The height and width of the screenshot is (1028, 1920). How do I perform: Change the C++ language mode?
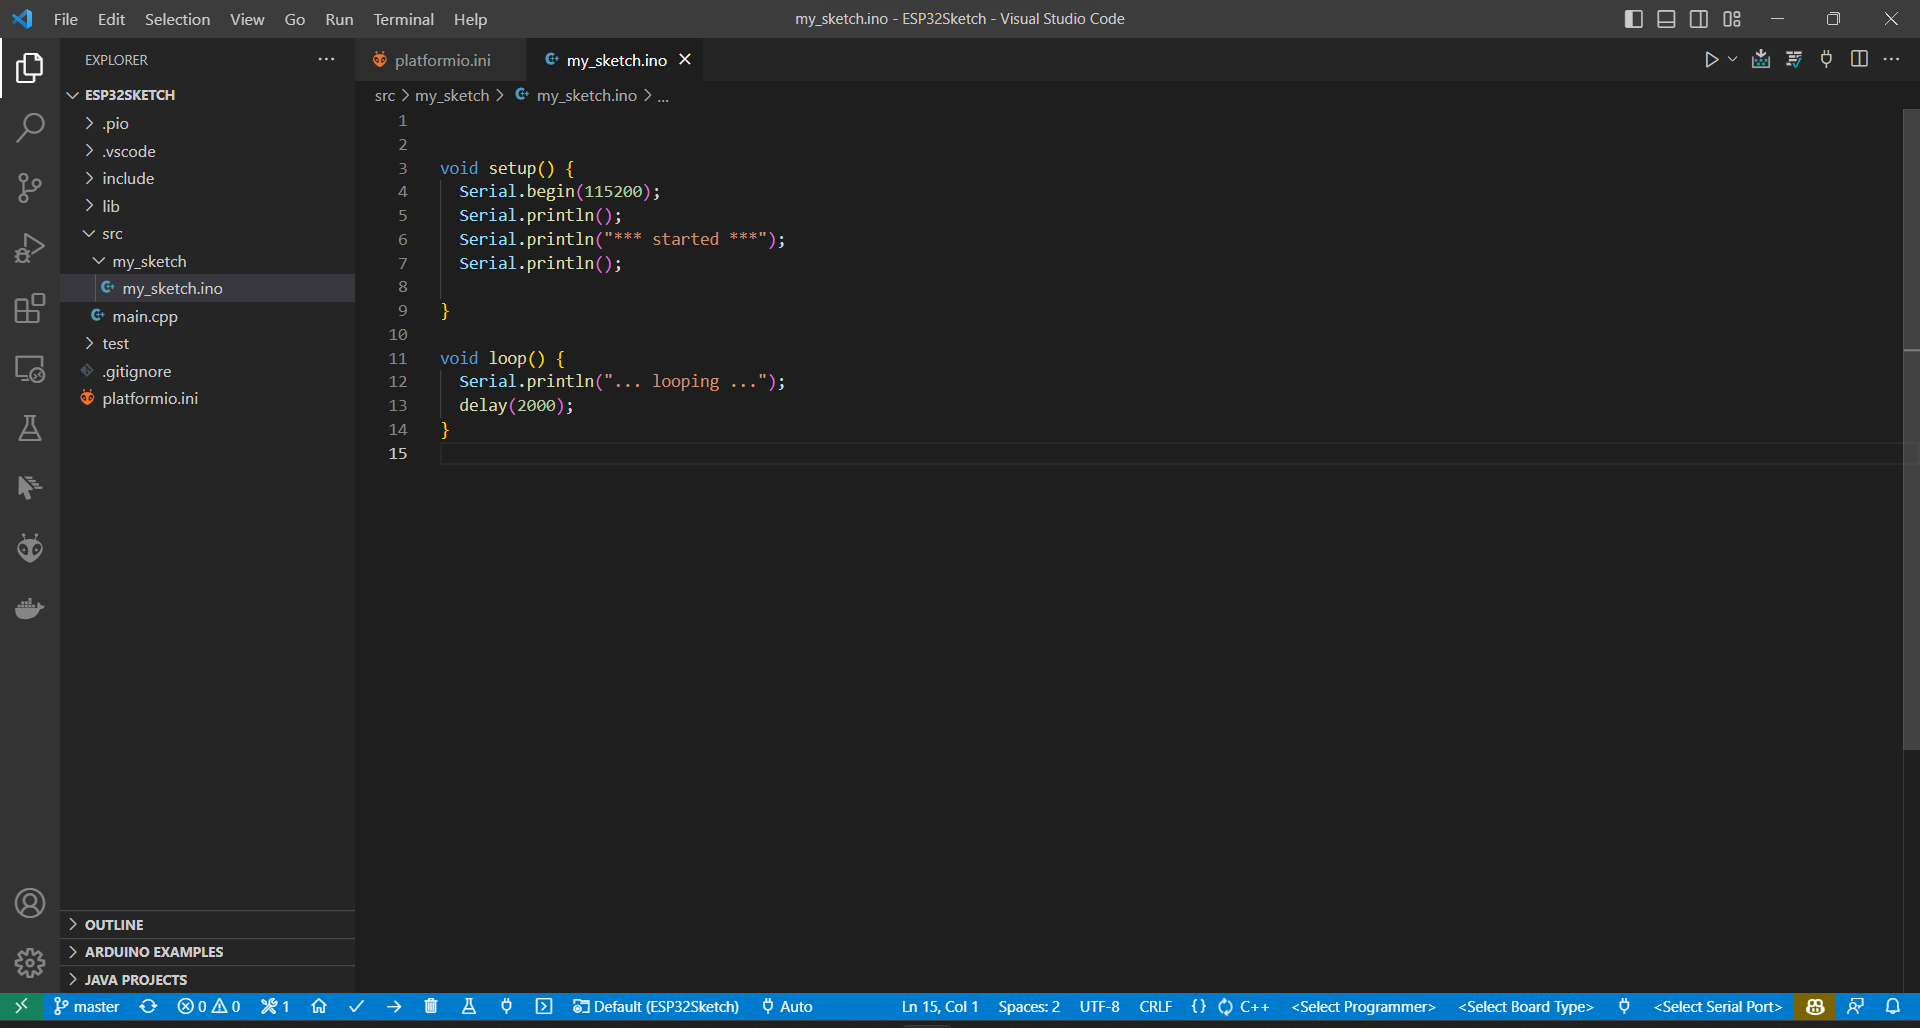pyautogui.click(x=1254, y=1006)
